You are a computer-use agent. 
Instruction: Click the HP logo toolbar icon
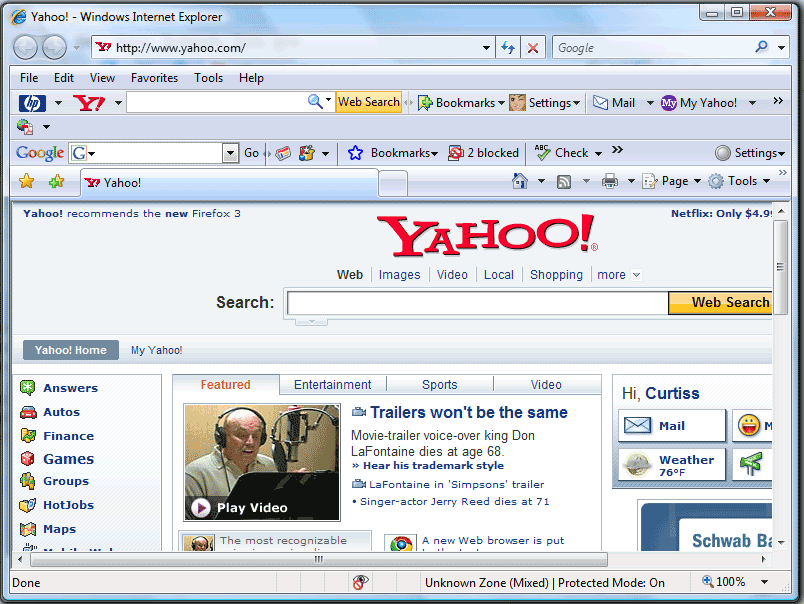coord(32,103)
